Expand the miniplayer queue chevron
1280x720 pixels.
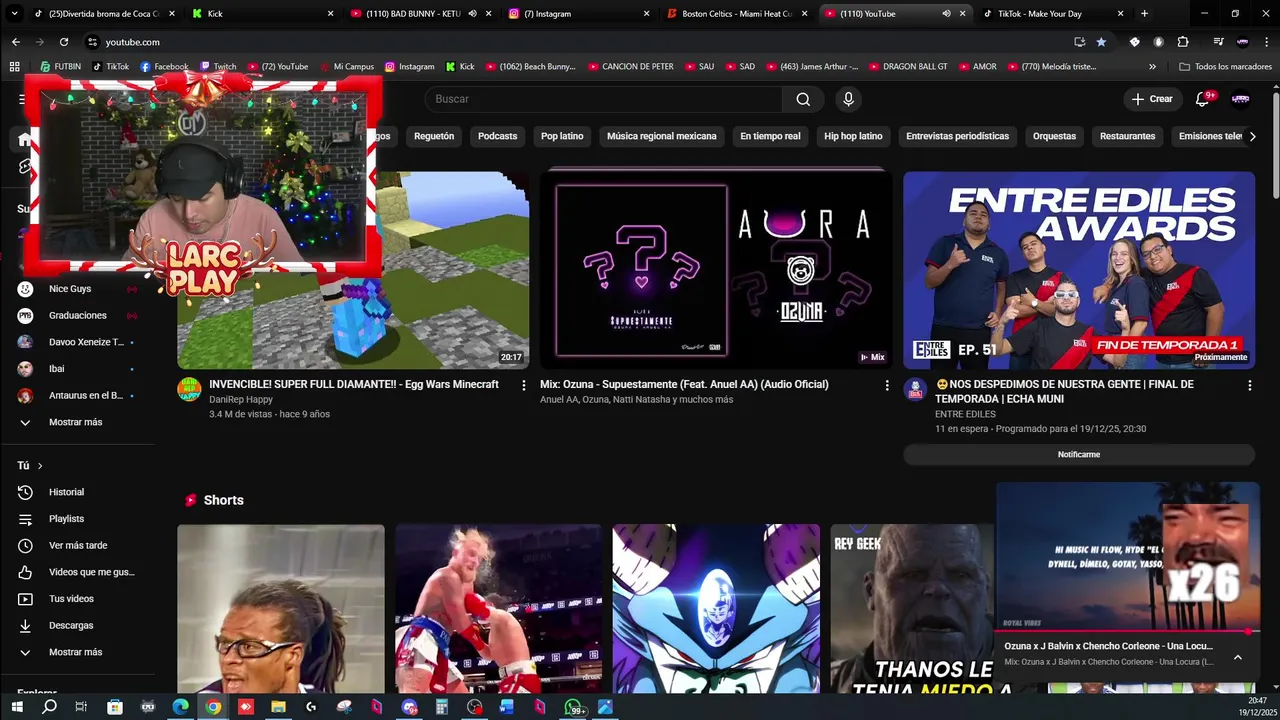tap(1237, 657)
